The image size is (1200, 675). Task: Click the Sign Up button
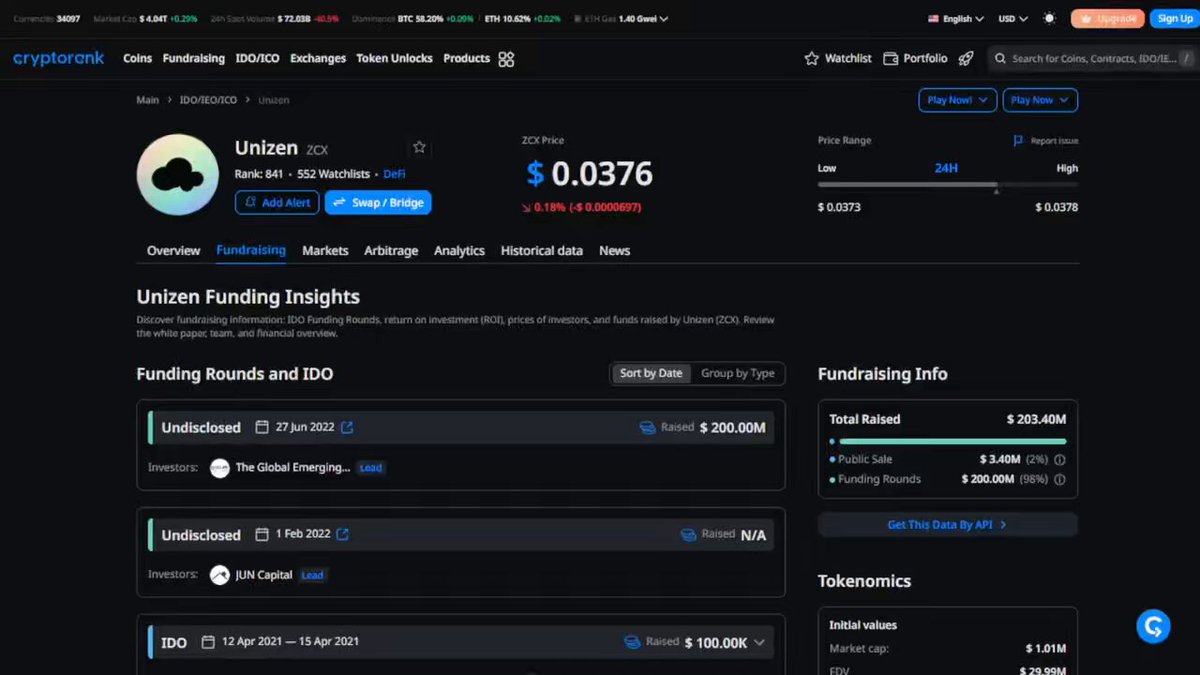pos(1174,18)
